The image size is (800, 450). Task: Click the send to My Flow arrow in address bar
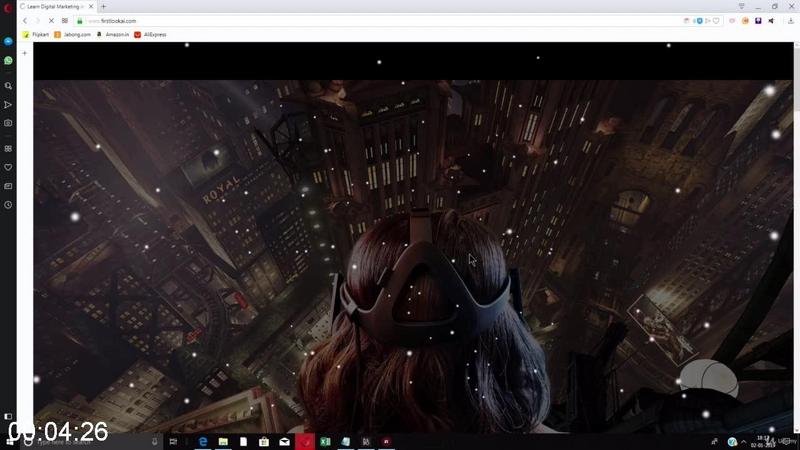[708, 21]
